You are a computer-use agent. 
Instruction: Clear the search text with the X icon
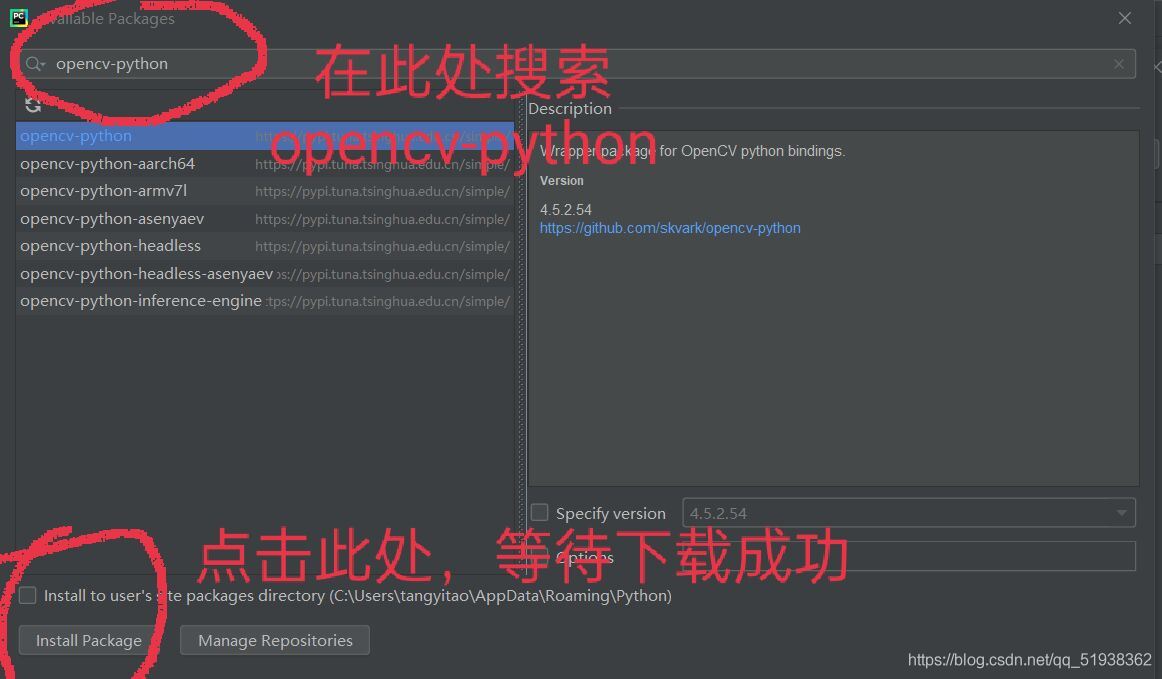[1119, 64]
